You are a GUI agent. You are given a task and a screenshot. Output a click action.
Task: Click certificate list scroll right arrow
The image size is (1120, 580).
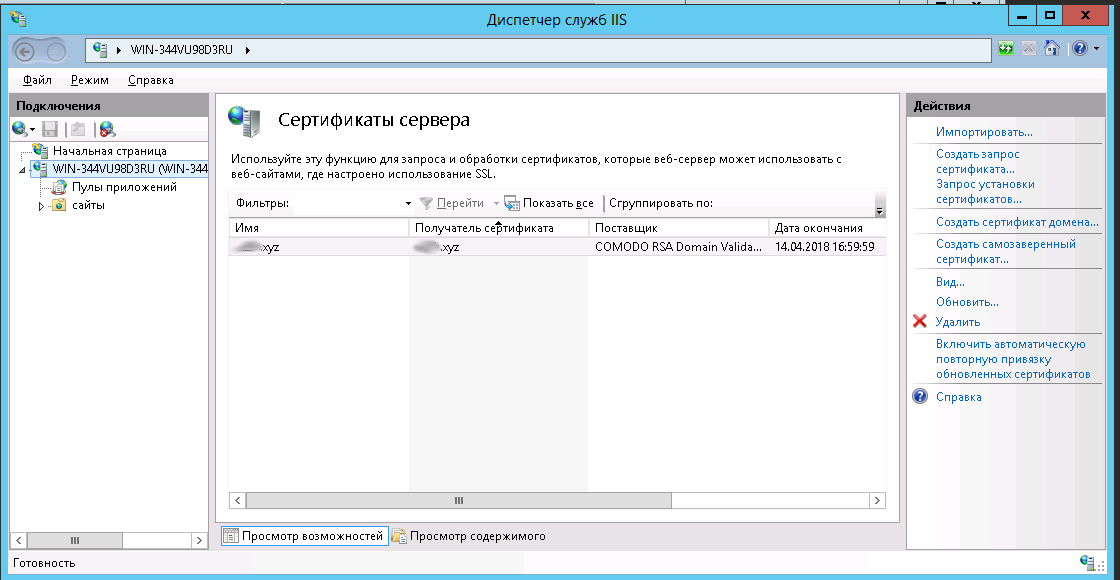click(x=877, y=501)
